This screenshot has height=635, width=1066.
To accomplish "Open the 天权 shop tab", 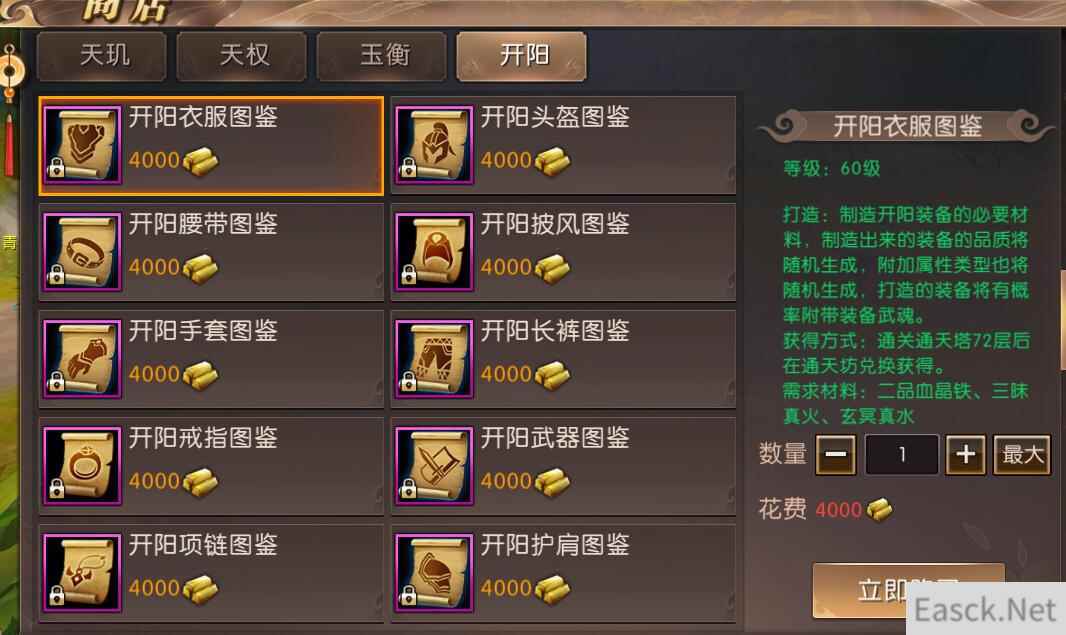I will click(x=242, y=56).
